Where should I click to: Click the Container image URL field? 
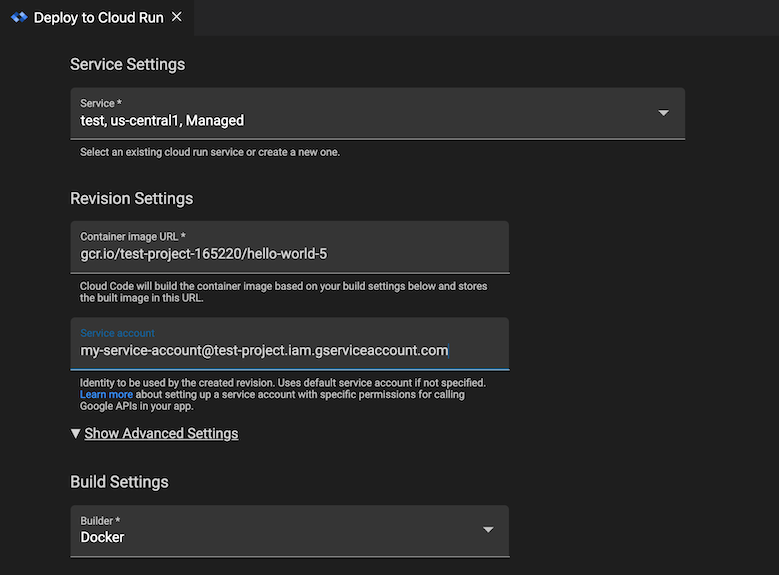[290, 254]
